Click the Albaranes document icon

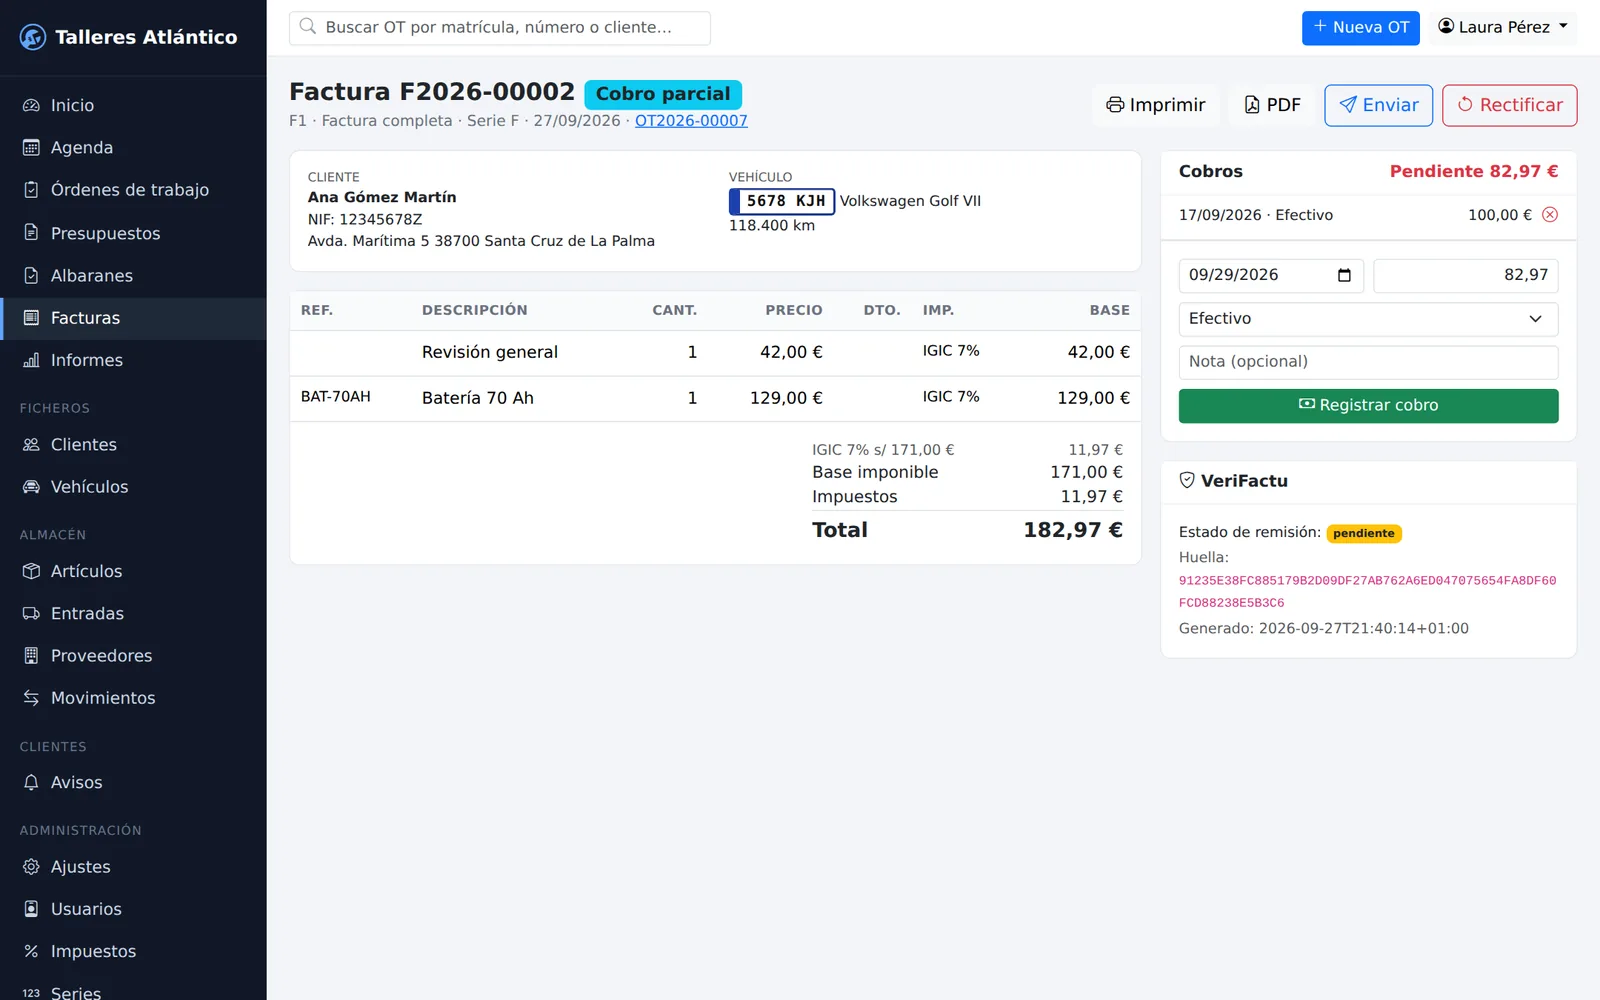click(x=31, y=275)
